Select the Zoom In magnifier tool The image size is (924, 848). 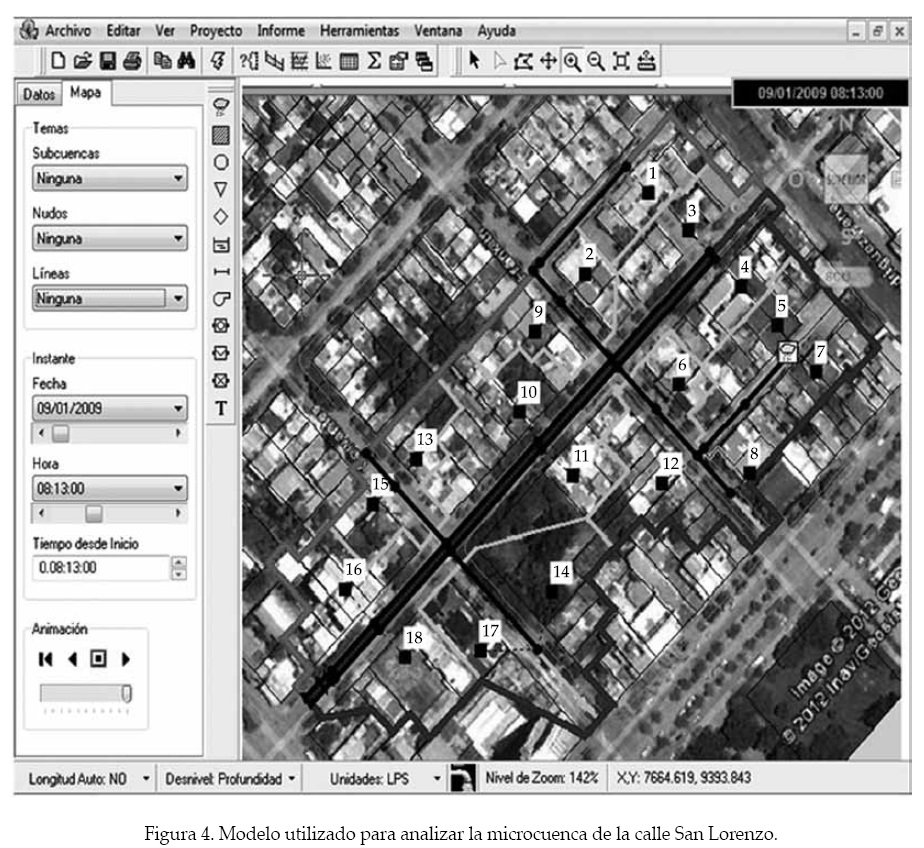point(573,61)
